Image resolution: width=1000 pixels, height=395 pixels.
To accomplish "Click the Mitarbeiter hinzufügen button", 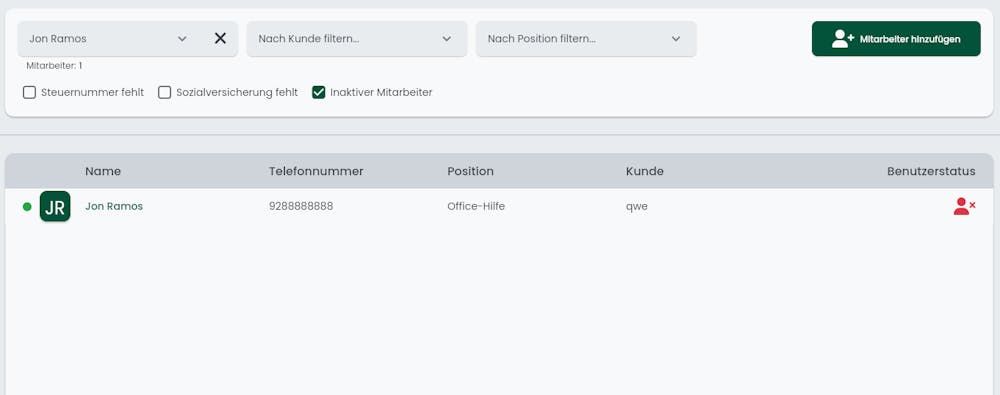I will 896,39.
